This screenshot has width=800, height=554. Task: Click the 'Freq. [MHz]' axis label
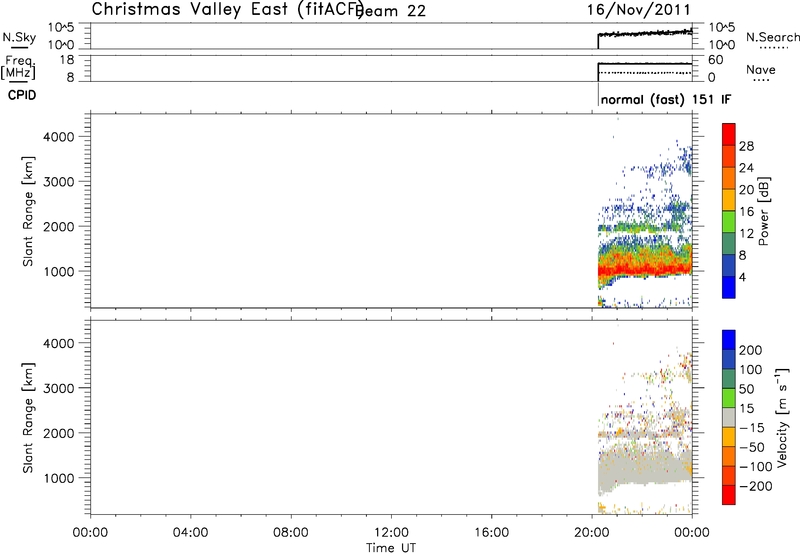[18, 68]
